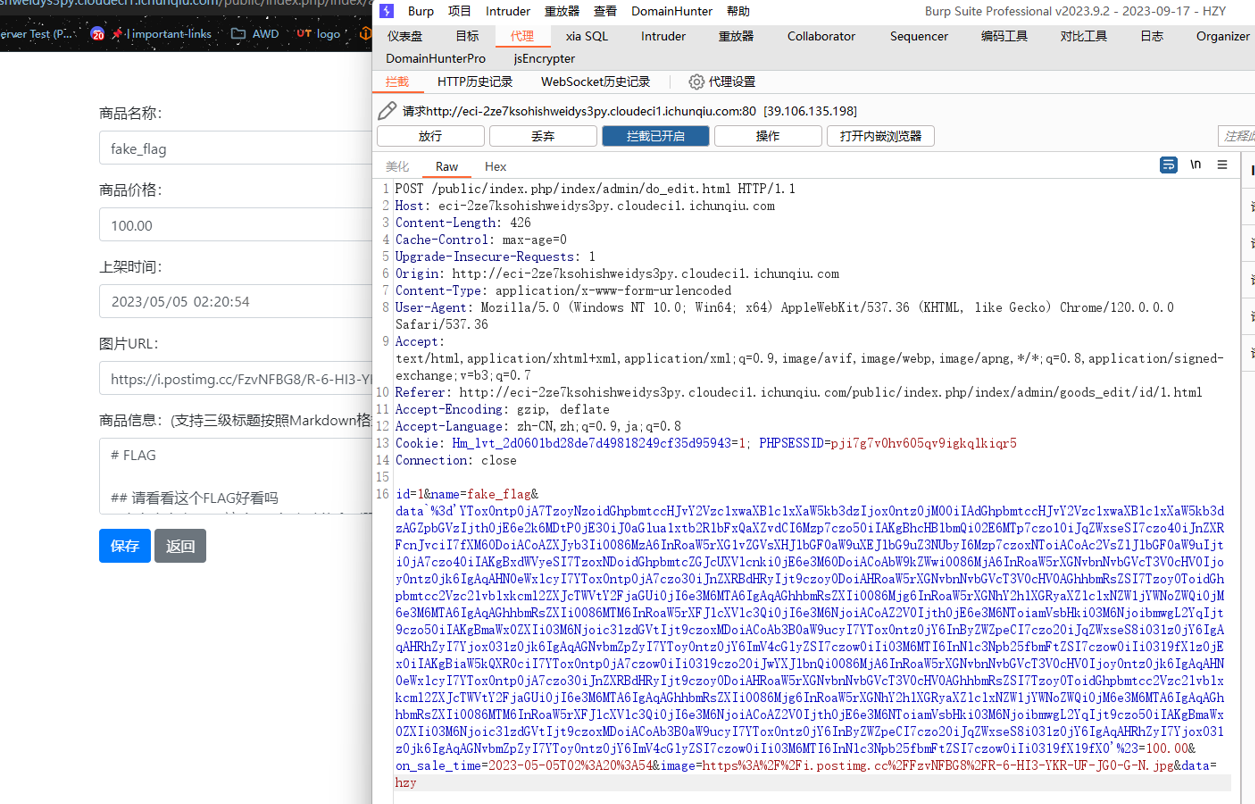This screenshot has width=1255, height=804.
Task: Open the AWD bookmark folder icon
Action: click(x=238, y=33)
